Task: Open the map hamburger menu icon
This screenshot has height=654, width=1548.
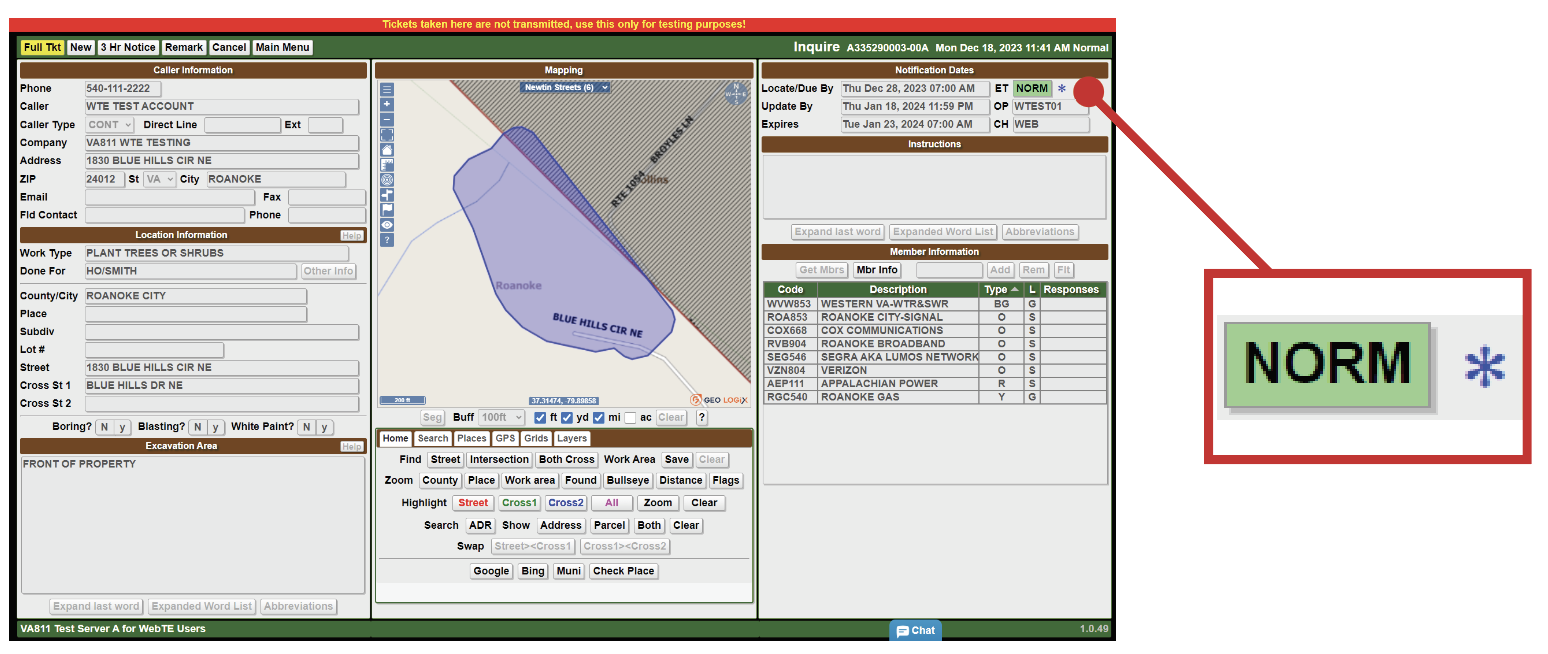Action: click(387, 89)
